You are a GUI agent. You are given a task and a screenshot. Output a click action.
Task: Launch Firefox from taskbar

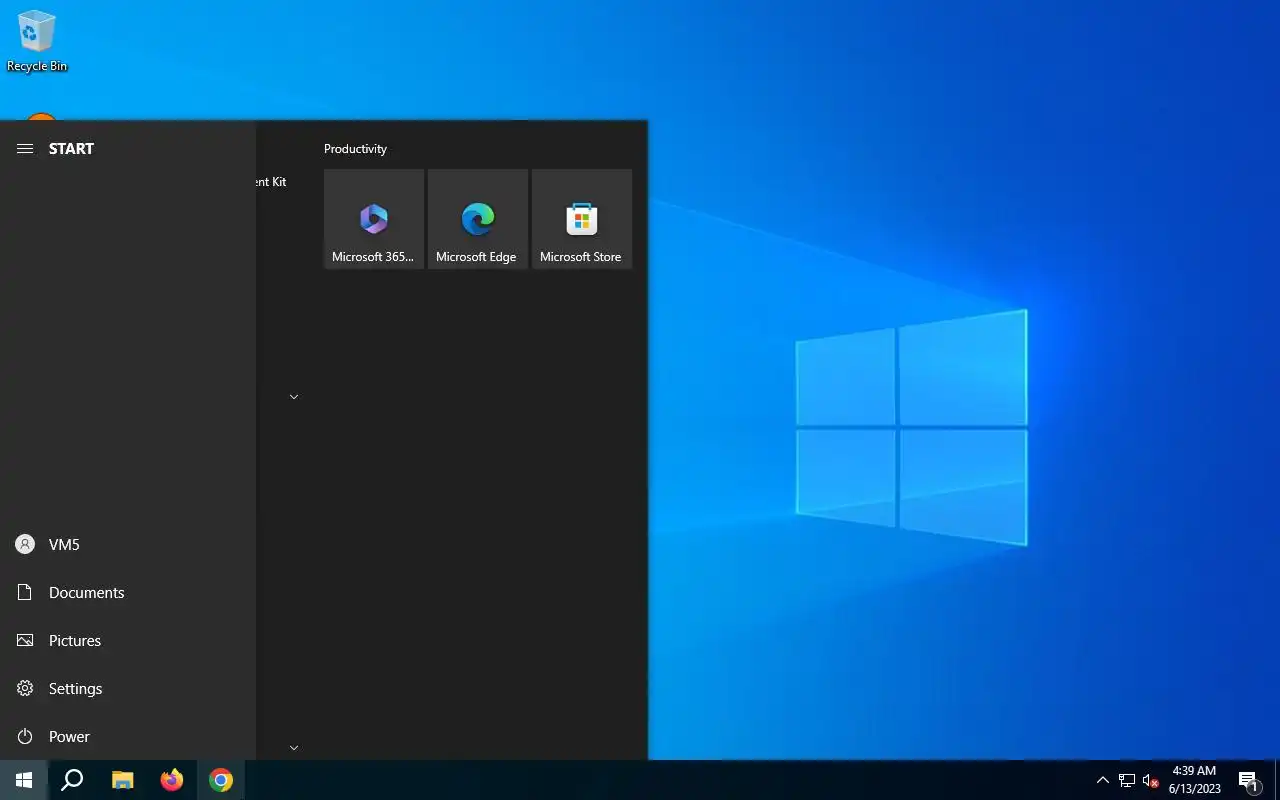(x=172, y=780)
